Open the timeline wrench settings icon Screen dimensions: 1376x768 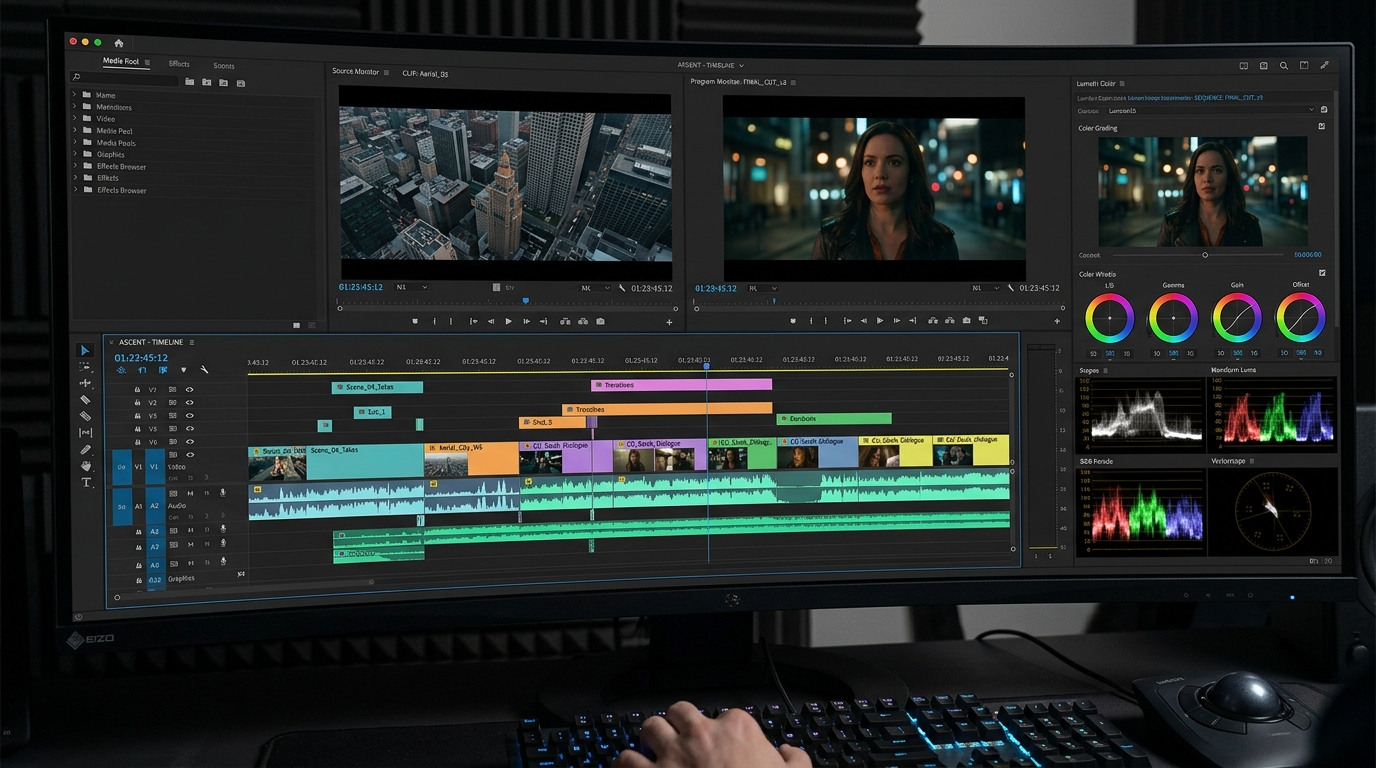pyautogui.click(x=204, y=370)
